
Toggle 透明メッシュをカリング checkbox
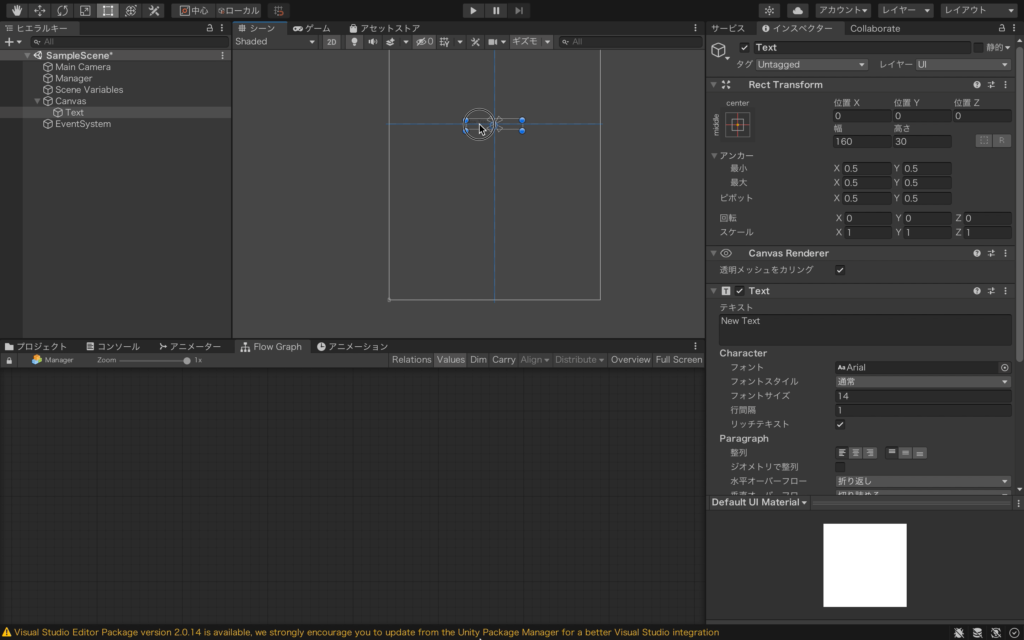(840, 270)
